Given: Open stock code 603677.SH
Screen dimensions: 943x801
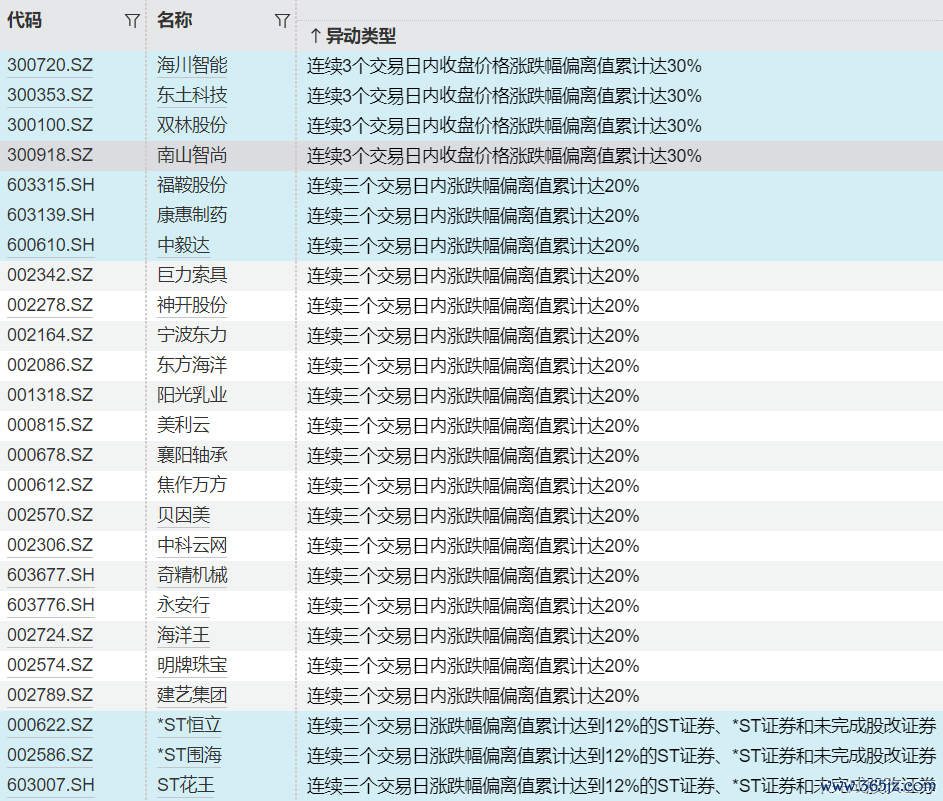Looking at the screenshot, I should point(51,575).
